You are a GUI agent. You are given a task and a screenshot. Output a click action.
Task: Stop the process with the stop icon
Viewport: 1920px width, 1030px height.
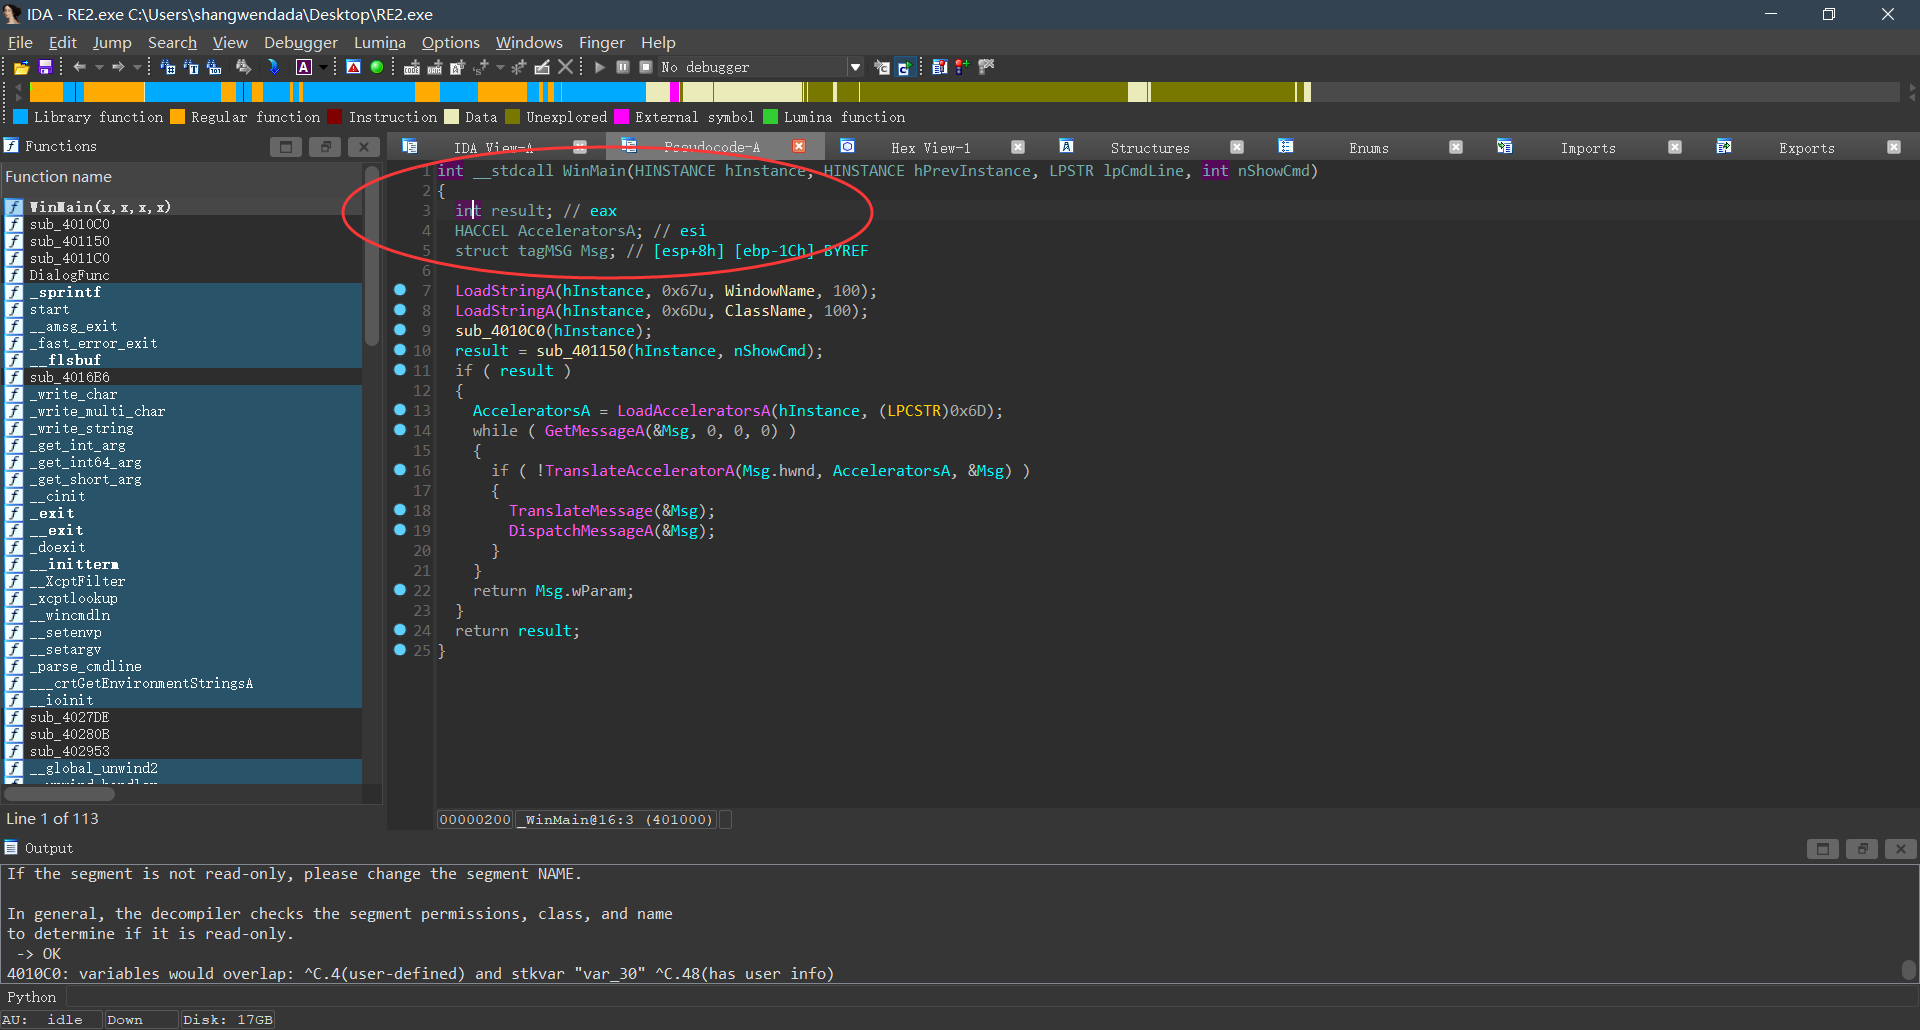pyautogui.click(x=646, y=67)
